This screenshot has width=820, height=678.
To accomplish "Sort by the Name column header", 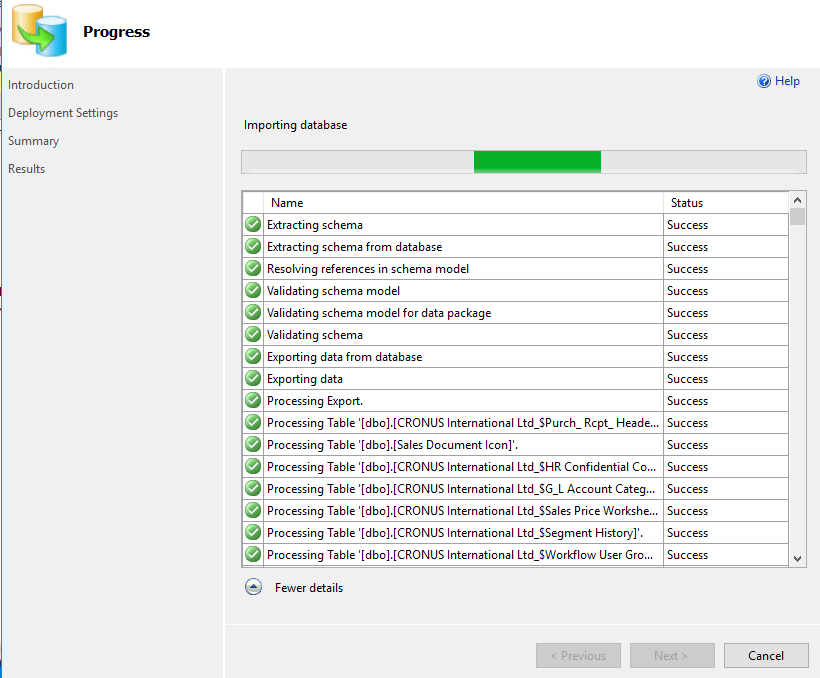I will click(x=287, y=203).
